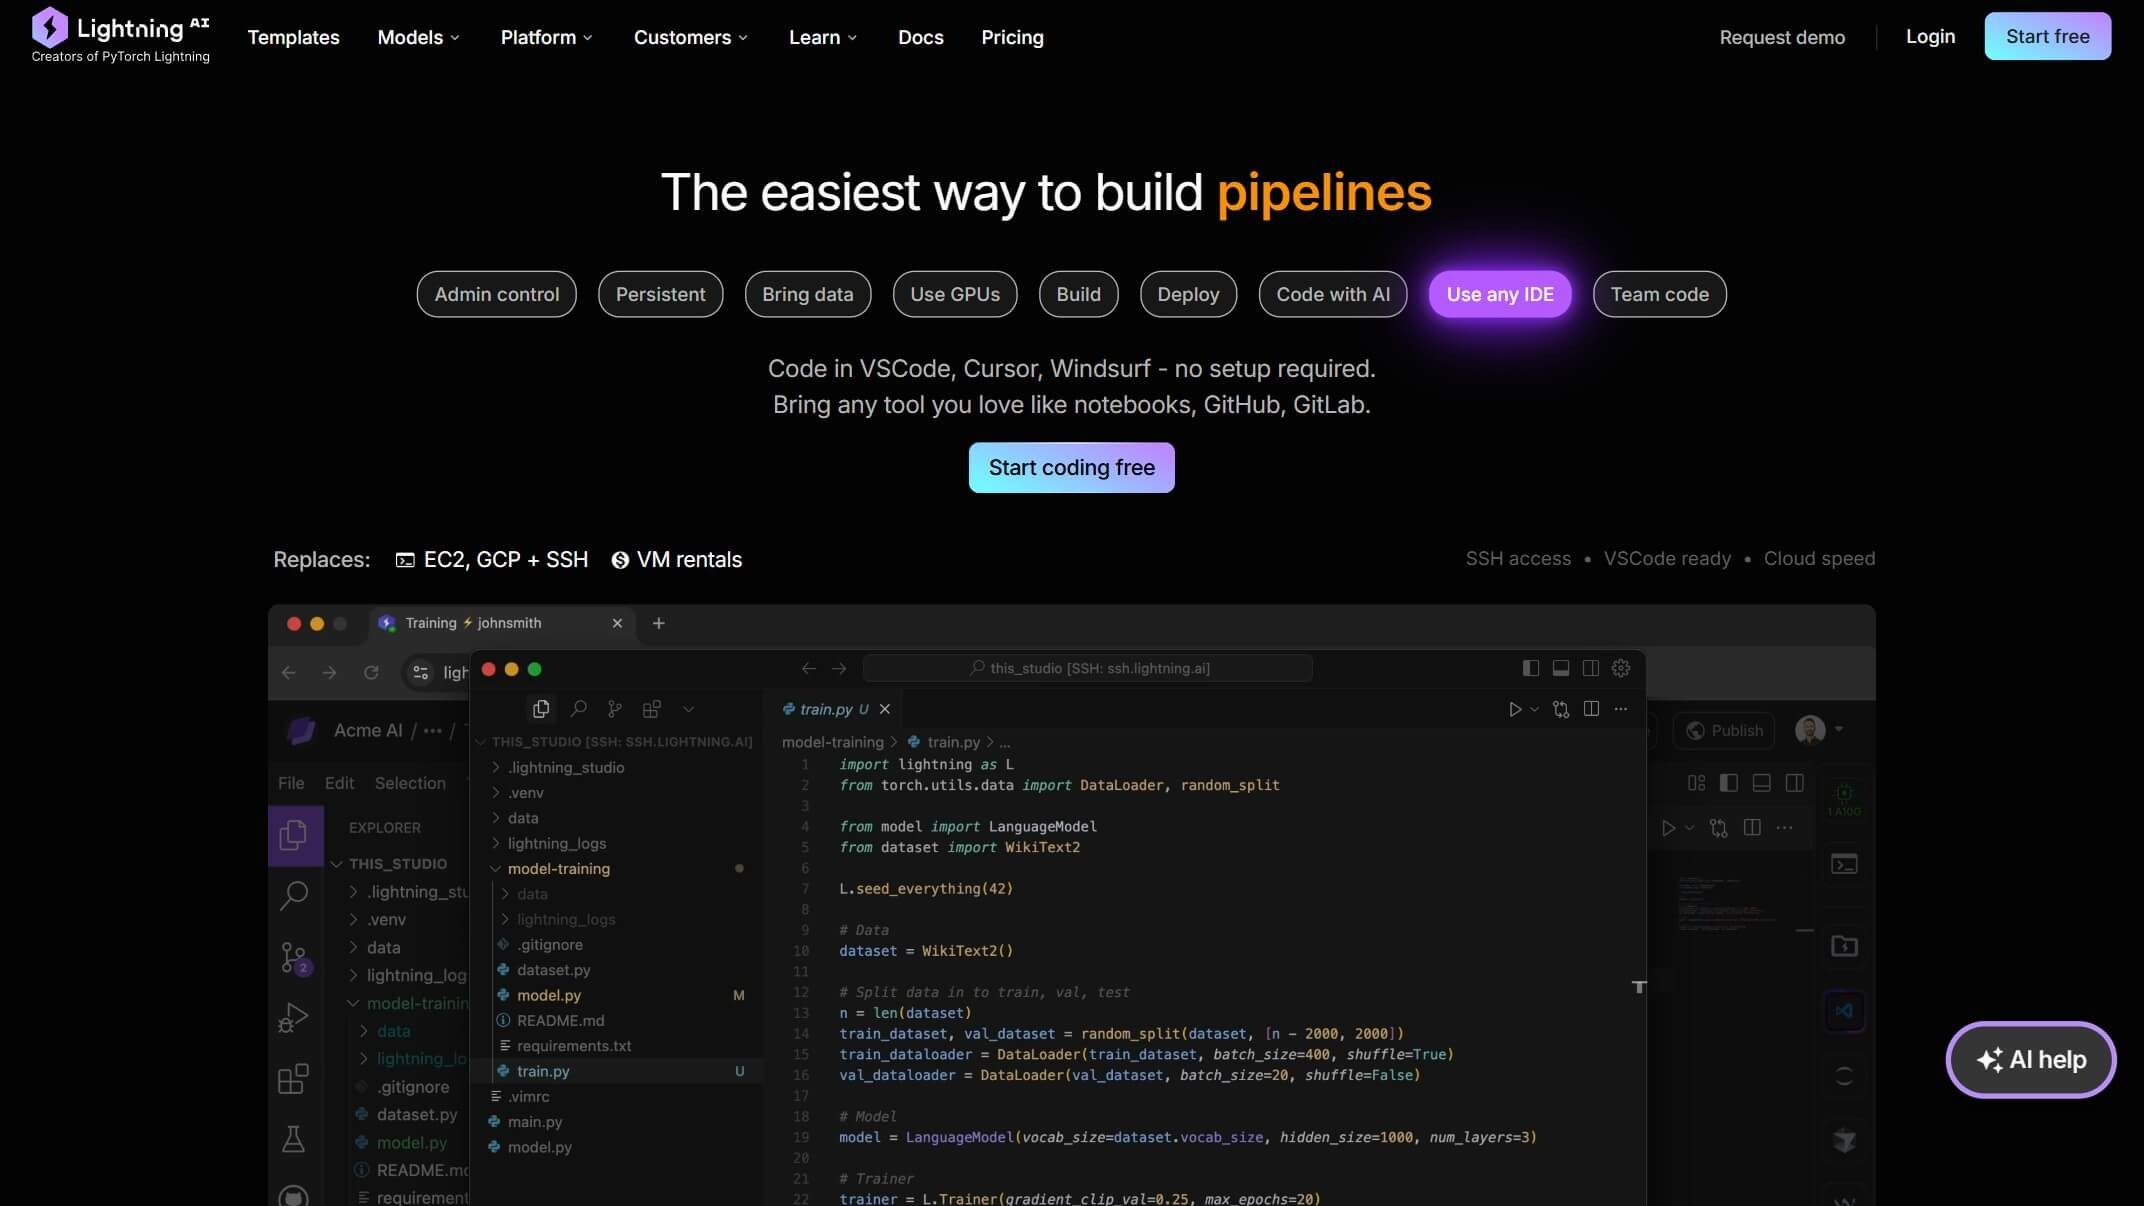Screen dimensions: 2144x1206
Task: Switch to the Code with AI tab
Action: tap(1332, 294)
